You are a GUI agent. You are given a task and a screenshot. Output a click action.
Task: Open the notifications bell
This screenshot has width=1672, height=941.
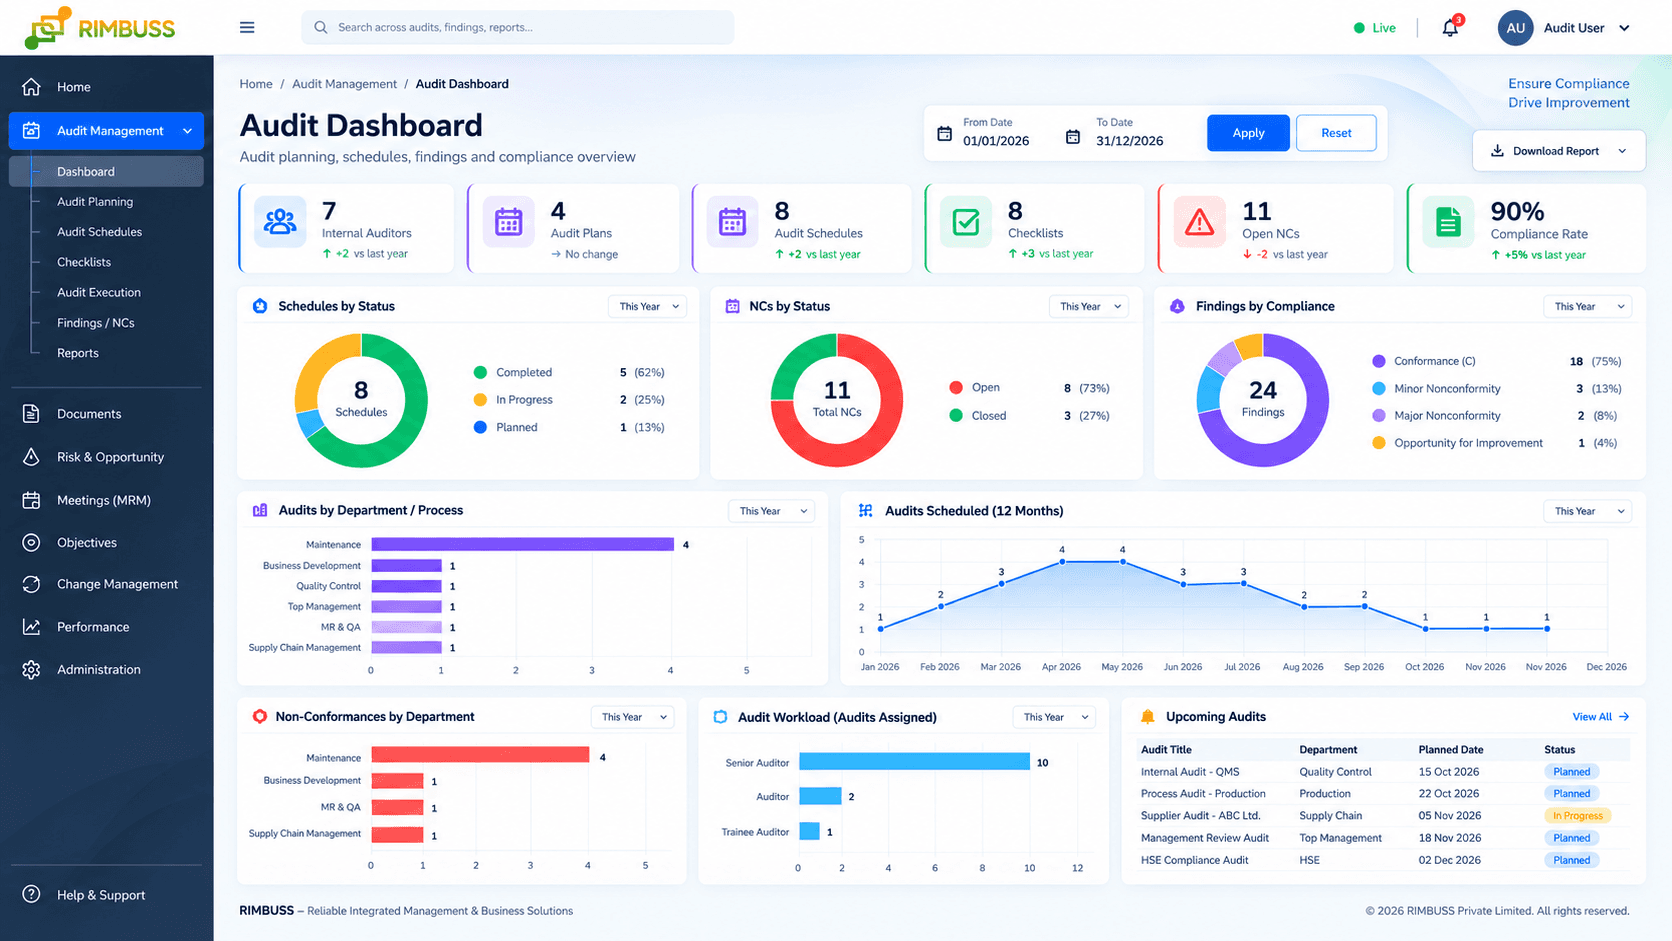pos(1450,27)
